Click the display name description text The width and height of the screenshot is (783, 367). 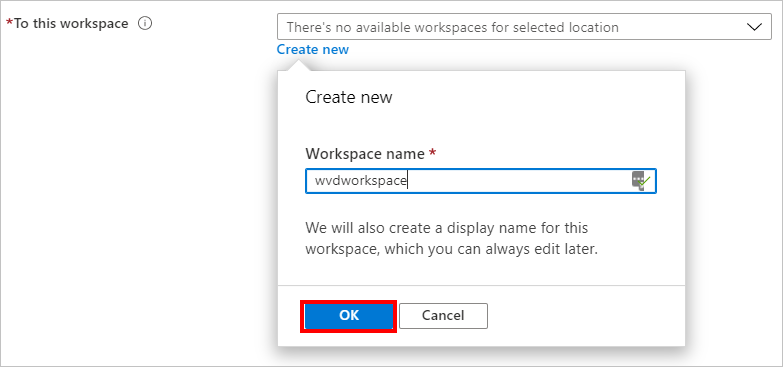[451, 239]
